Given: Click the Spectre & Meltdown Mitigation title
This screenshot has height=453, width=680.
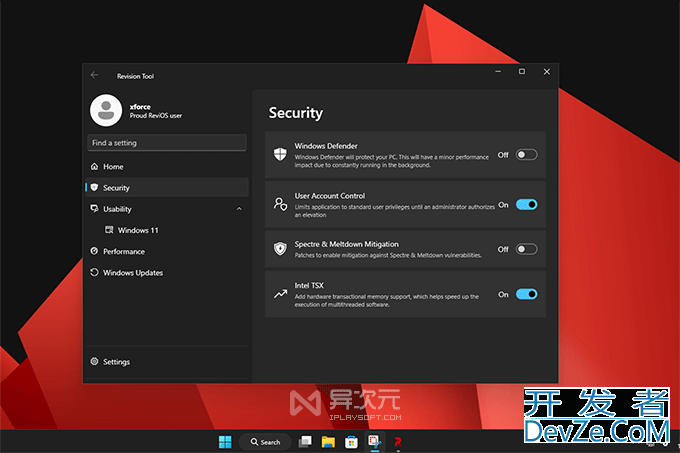Looking at the screenshot, I should click(347, 244).
